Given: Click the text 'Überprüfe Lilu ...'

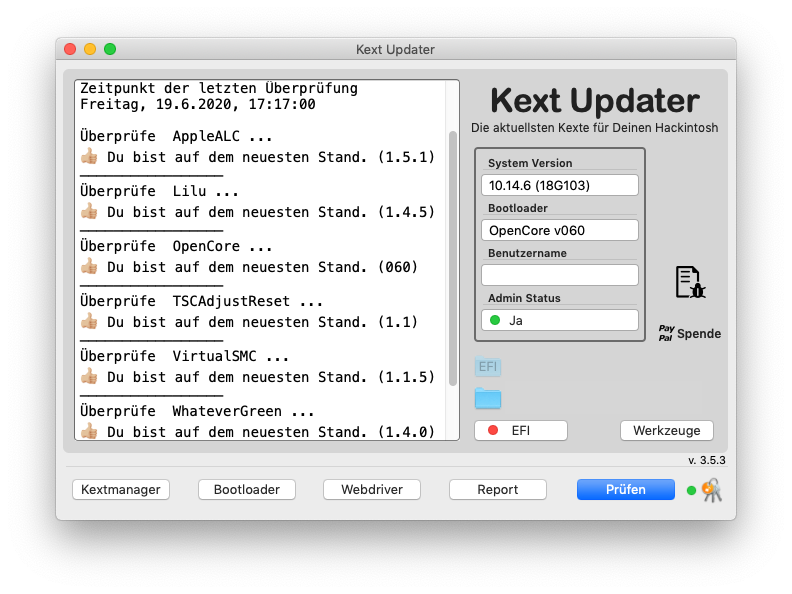Looking at the screenshot, I should (x=159, y=191).
